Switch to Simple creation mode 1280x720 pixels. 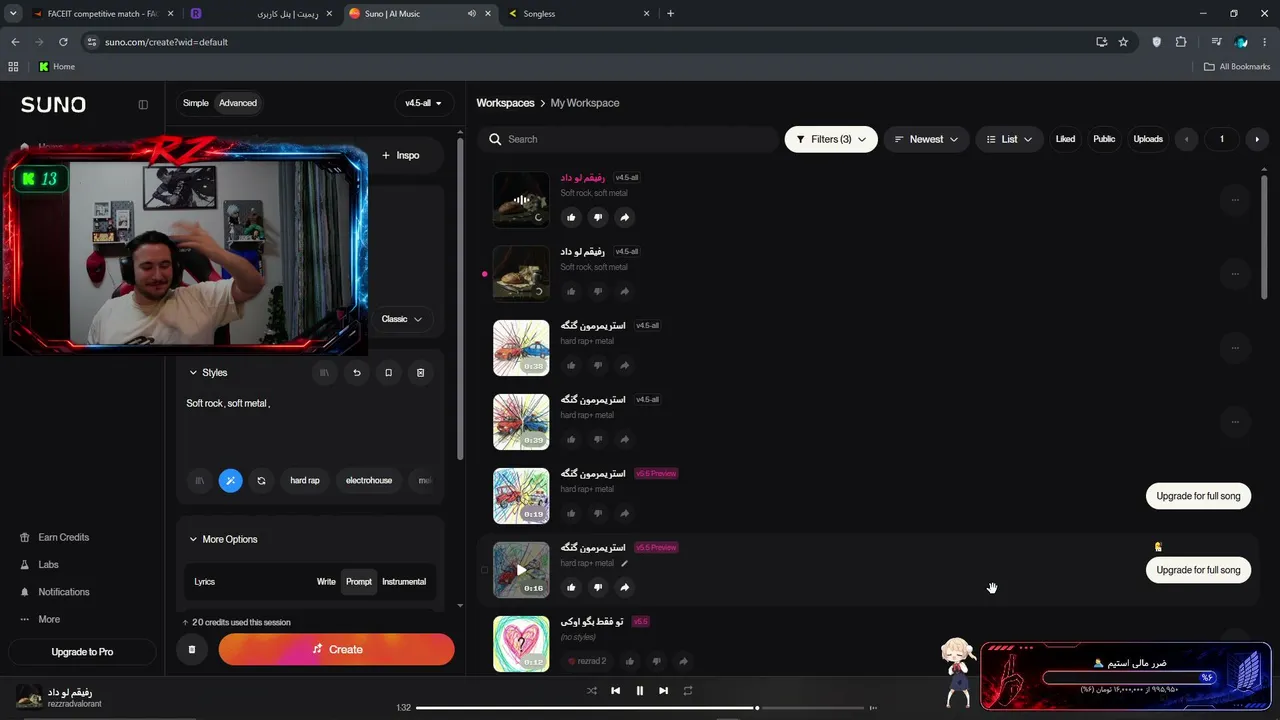[196, 103]
